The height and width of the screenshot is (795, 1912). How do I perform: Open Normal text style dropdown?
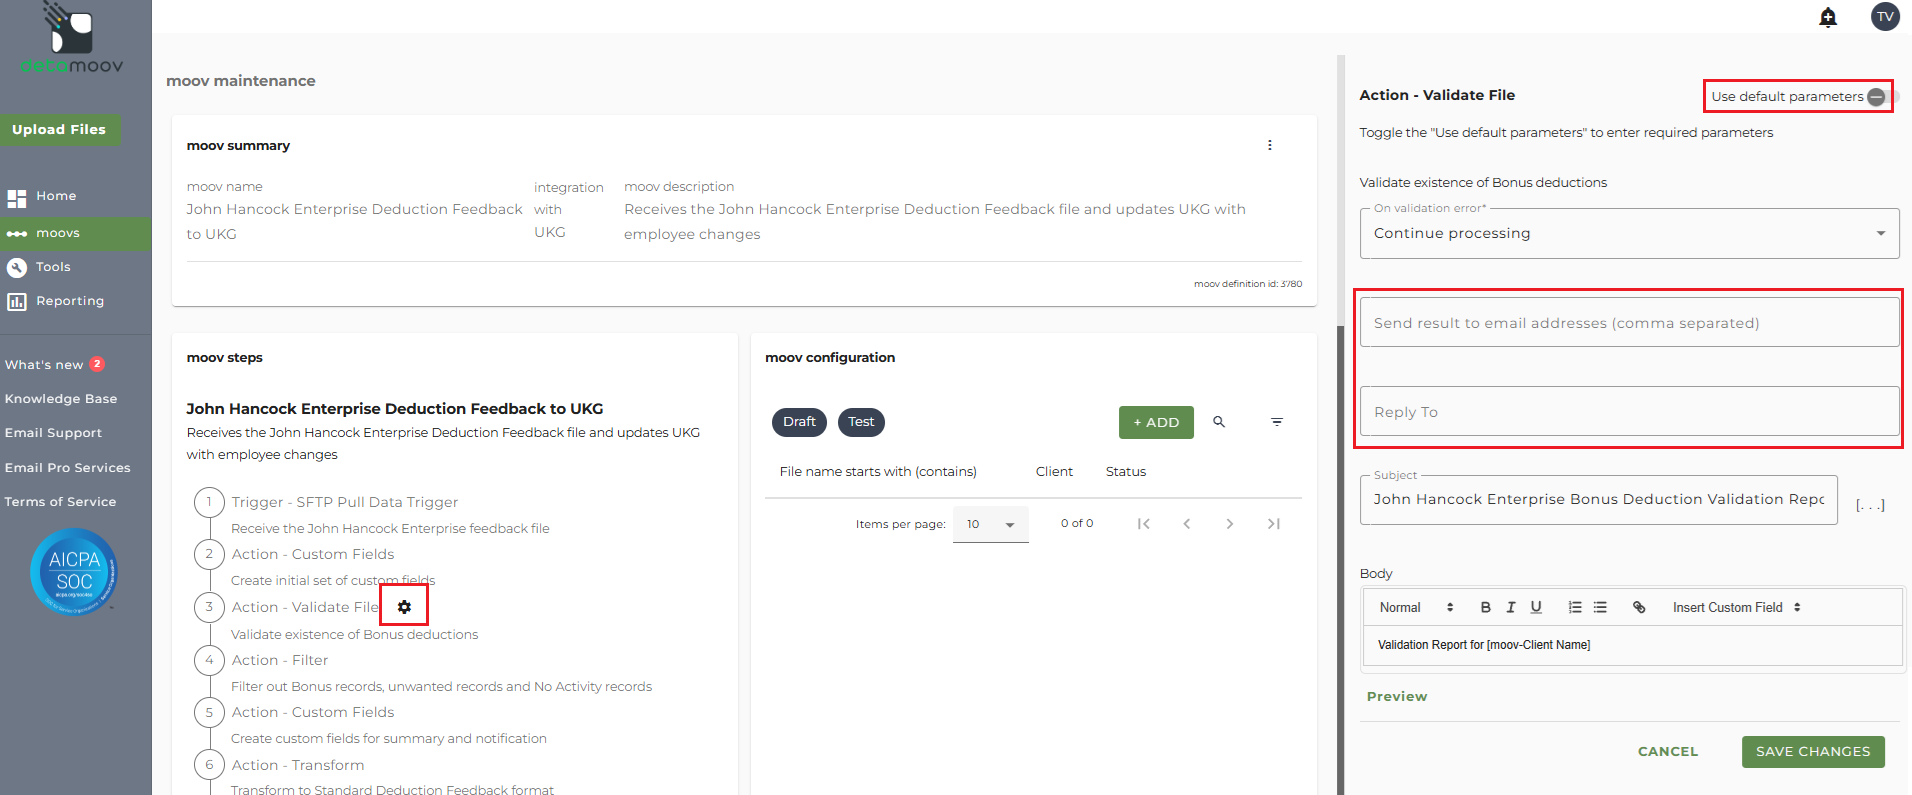pyautogui.click(x=1416, y=607)
